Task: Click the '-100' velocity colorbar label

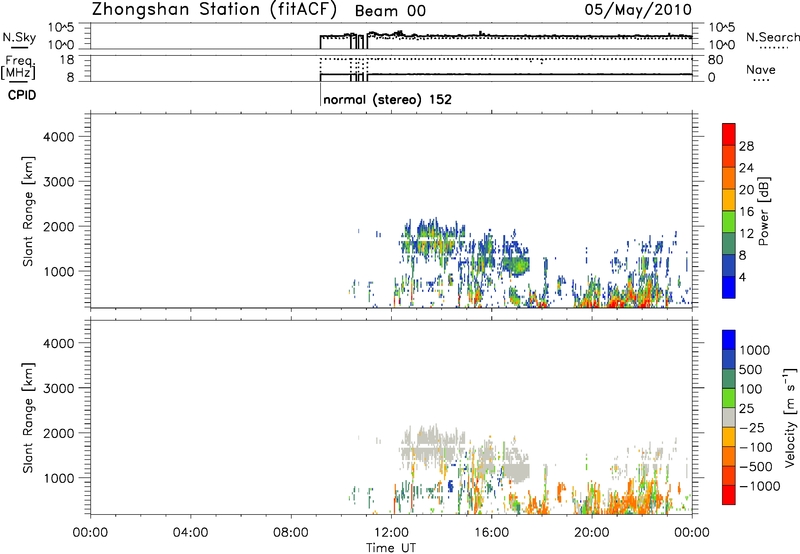Action: click(x=755, y=447)
